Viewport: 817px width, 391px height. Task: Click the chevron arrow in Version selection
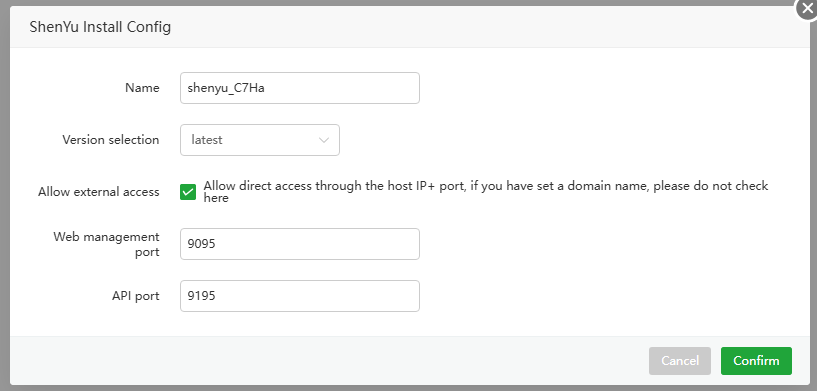[x=324, y=140]
